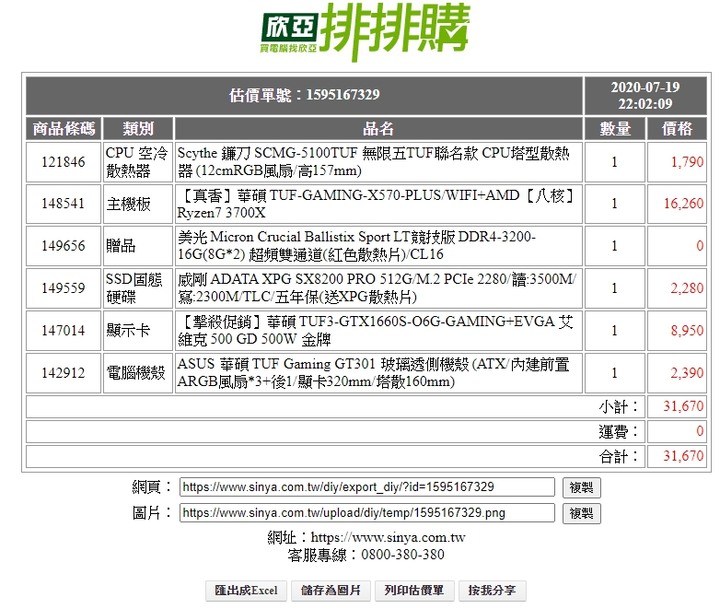Select product code 149559

(63, 288)
